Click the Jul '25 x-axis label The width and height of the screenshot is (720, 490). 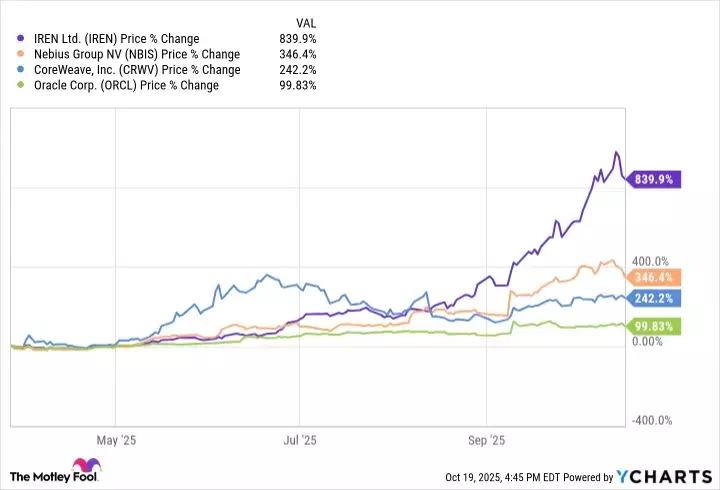pyautogui.click(x=300, y=439)
